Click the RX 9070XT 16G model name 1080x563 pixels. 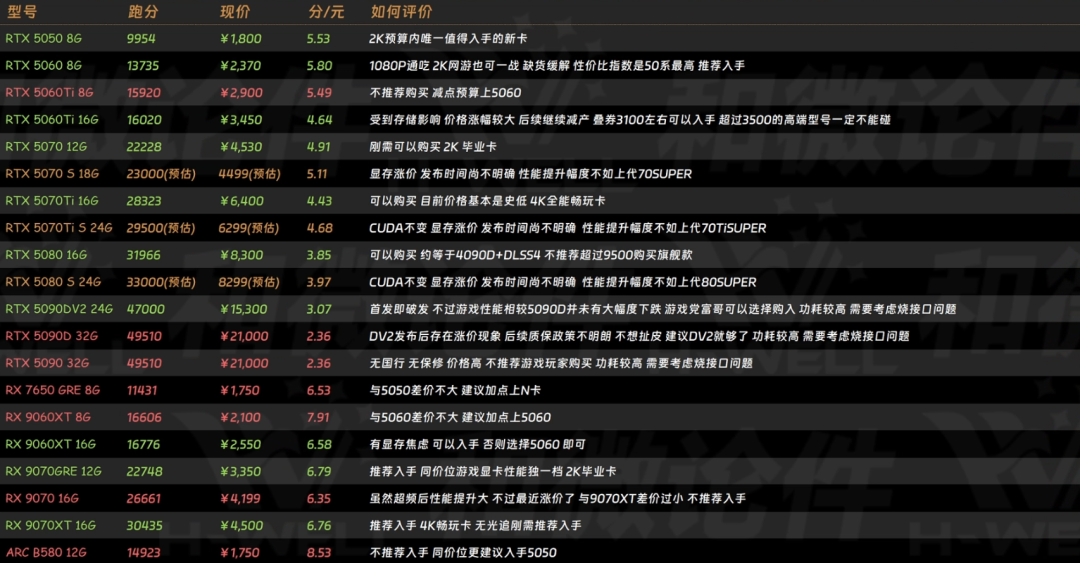point(50,525)
